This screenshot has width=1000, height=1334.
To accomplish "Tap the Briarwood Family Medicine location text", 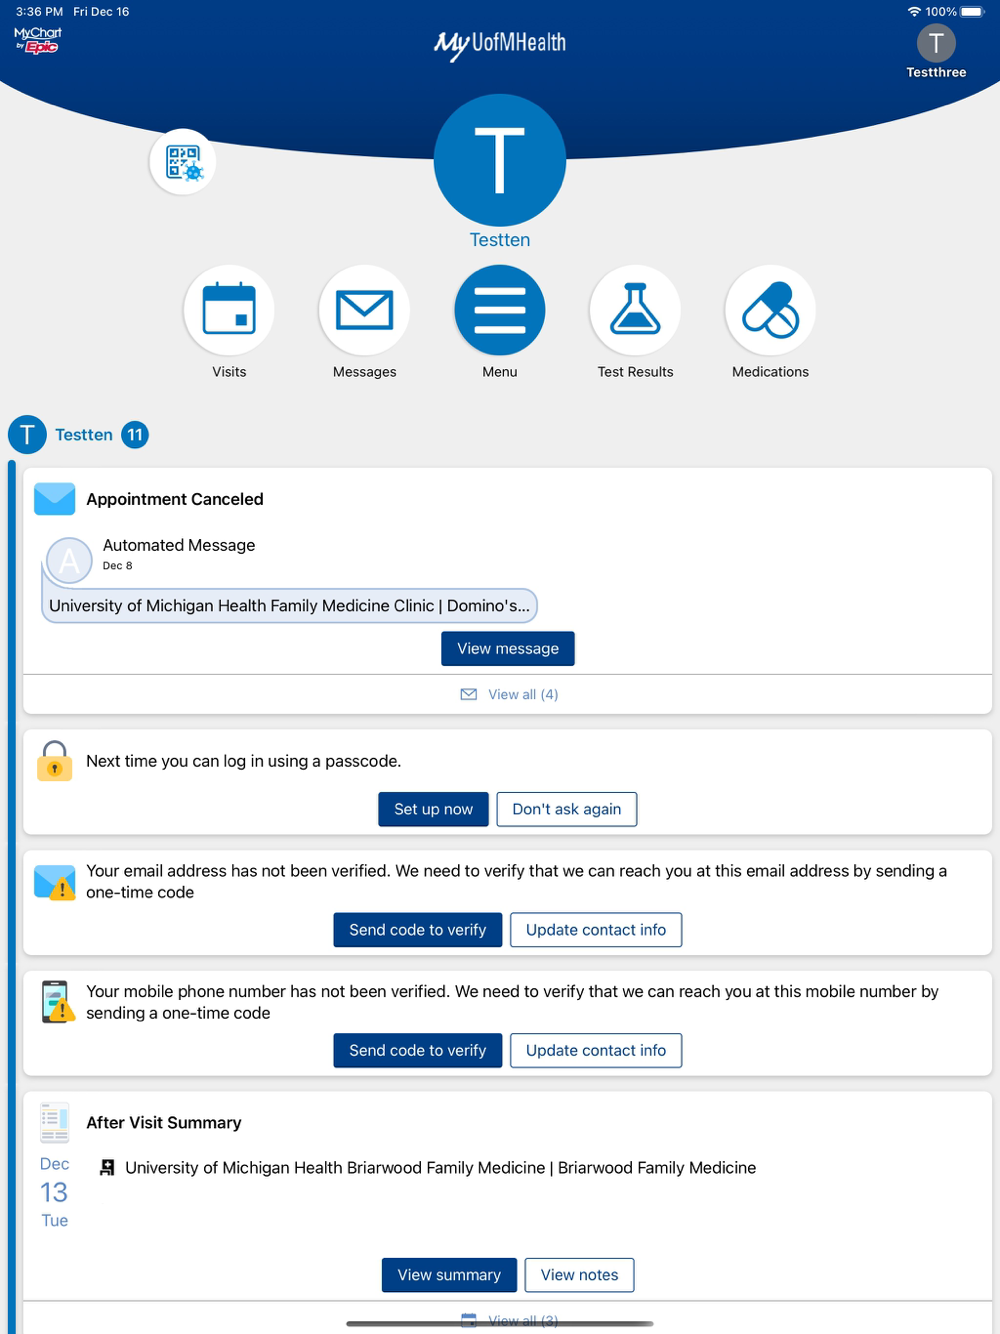I will pyautogui.click(x=440, y=1168).
